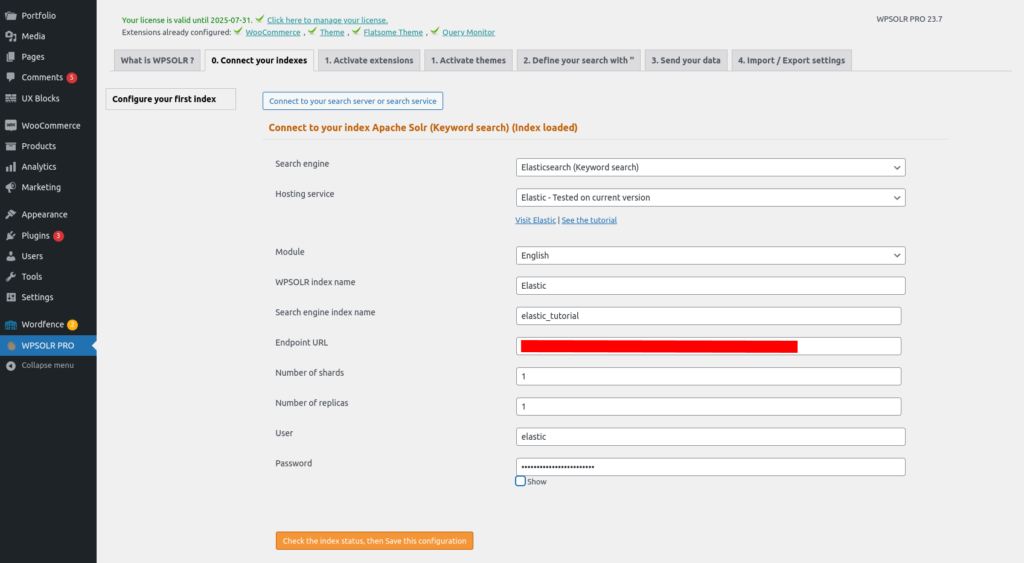Click the Wordfence notification badge
Image resolution: width=1024 pixels, height=563 pixels.
point(72,325)
